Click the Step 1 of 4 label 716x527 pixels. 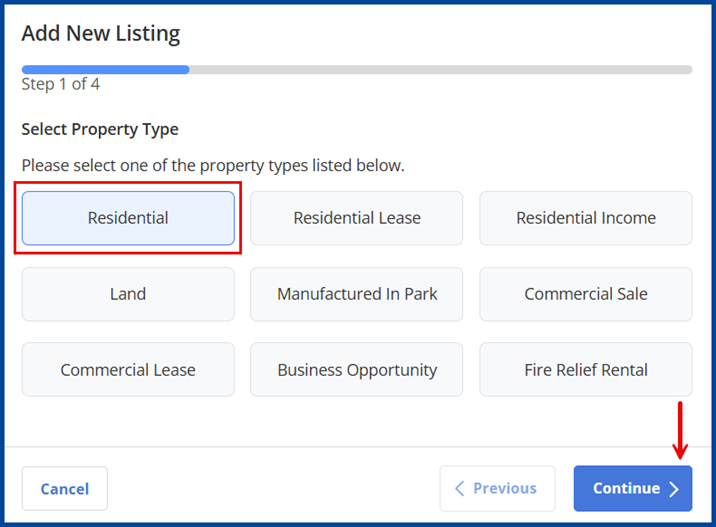(60, 85)
